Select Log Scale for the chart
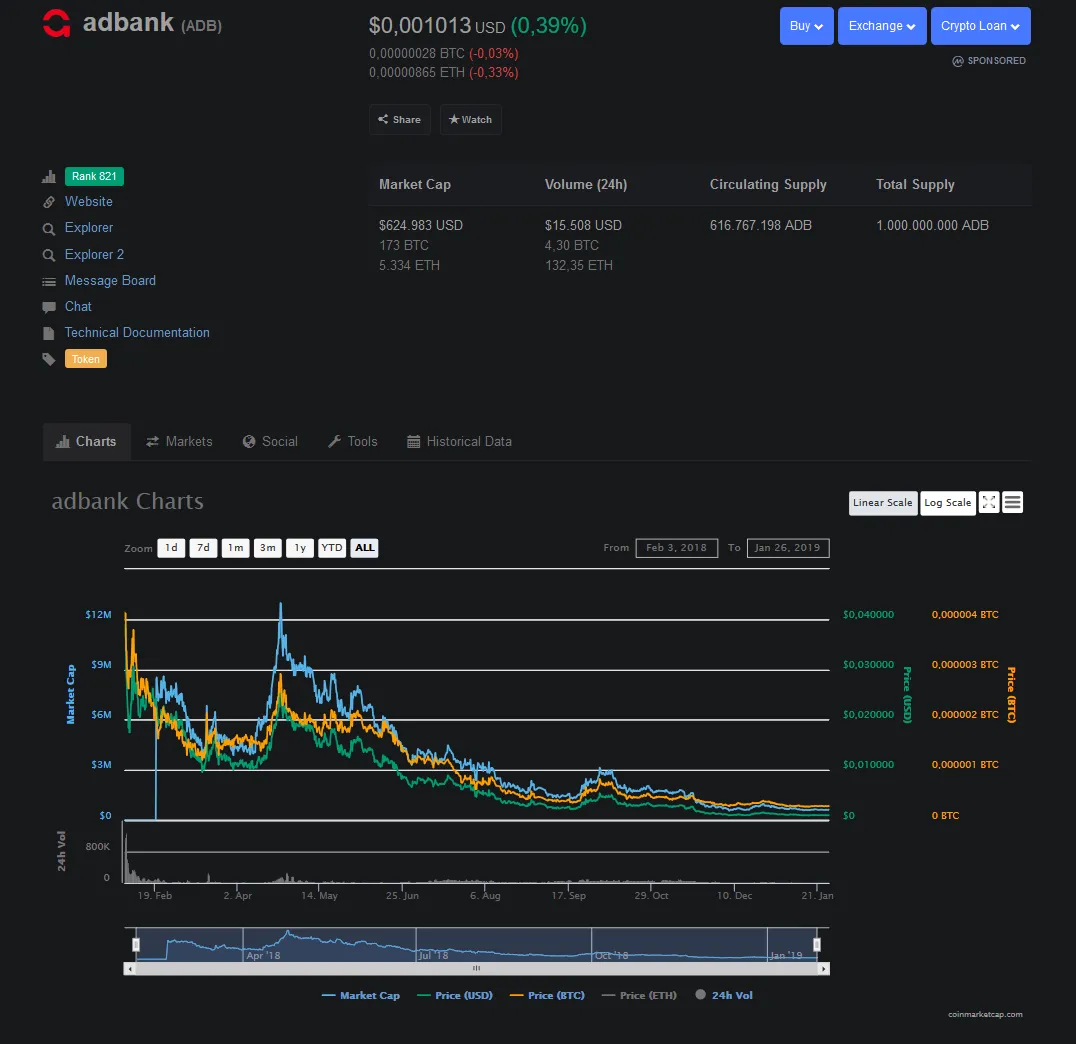 (x=948, y=503)
